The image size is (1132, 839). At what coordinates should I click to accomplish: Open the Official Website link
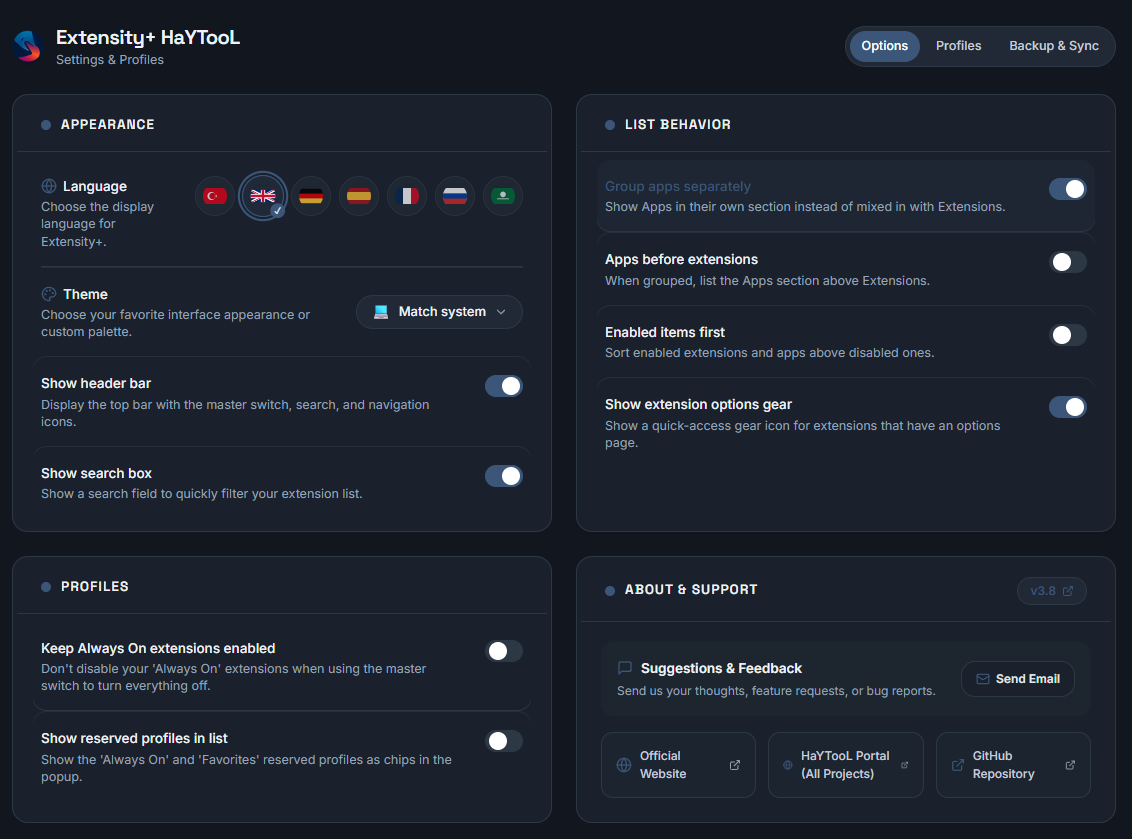pos(678,765)
